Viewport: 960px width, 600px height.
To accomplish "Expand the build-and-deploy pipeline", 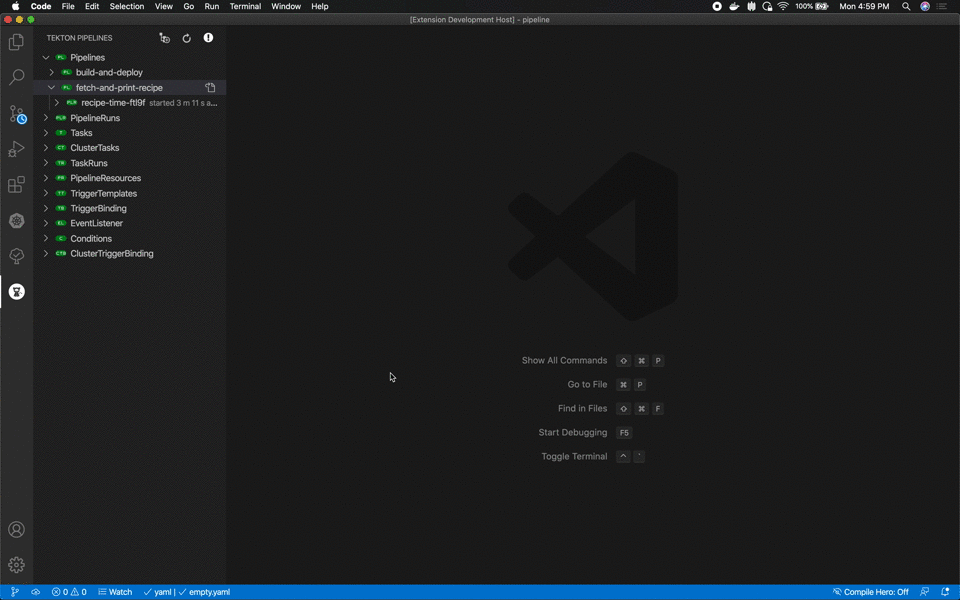I will pyautogui.click(x=51, y=72).
